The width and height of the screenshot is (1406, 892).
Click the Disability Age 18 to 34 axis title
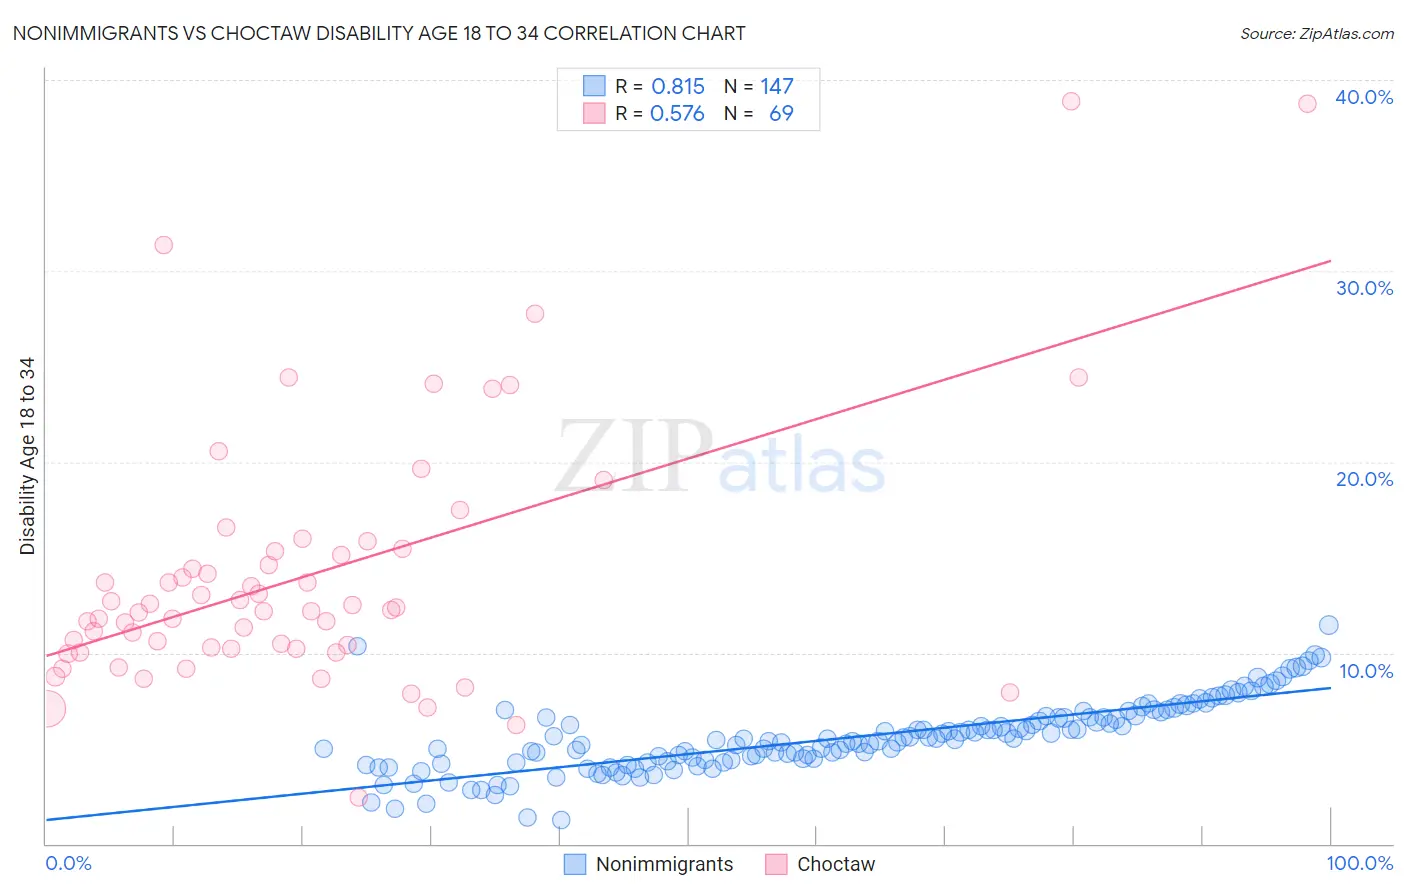coord(27,456)
